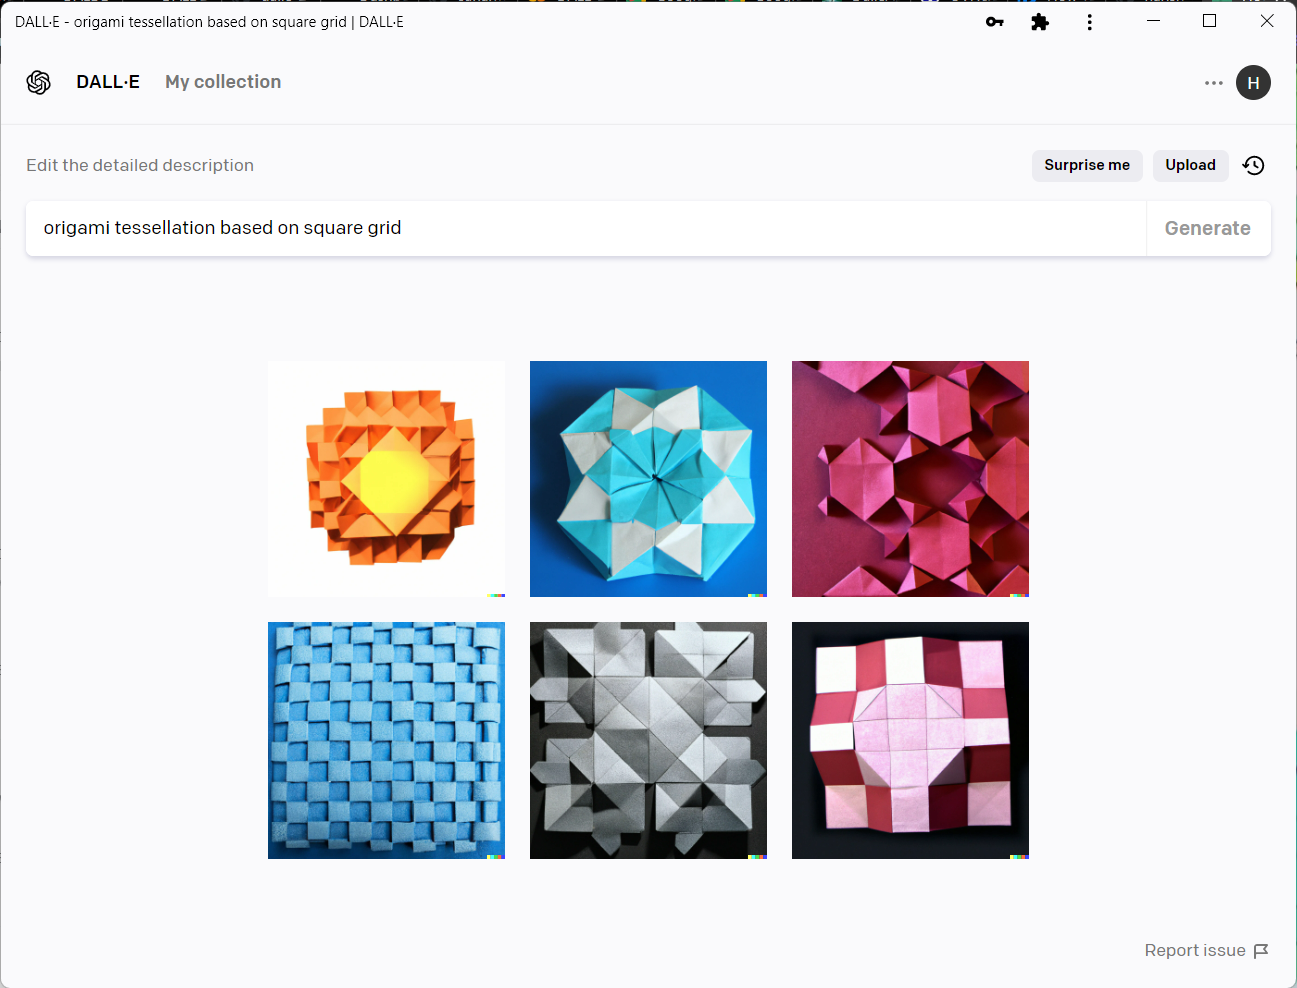Open the browser extensions puzzle icon
Image resolution: width=1297 pixels, height=988 pixels.
click(x=1039, y=21)
